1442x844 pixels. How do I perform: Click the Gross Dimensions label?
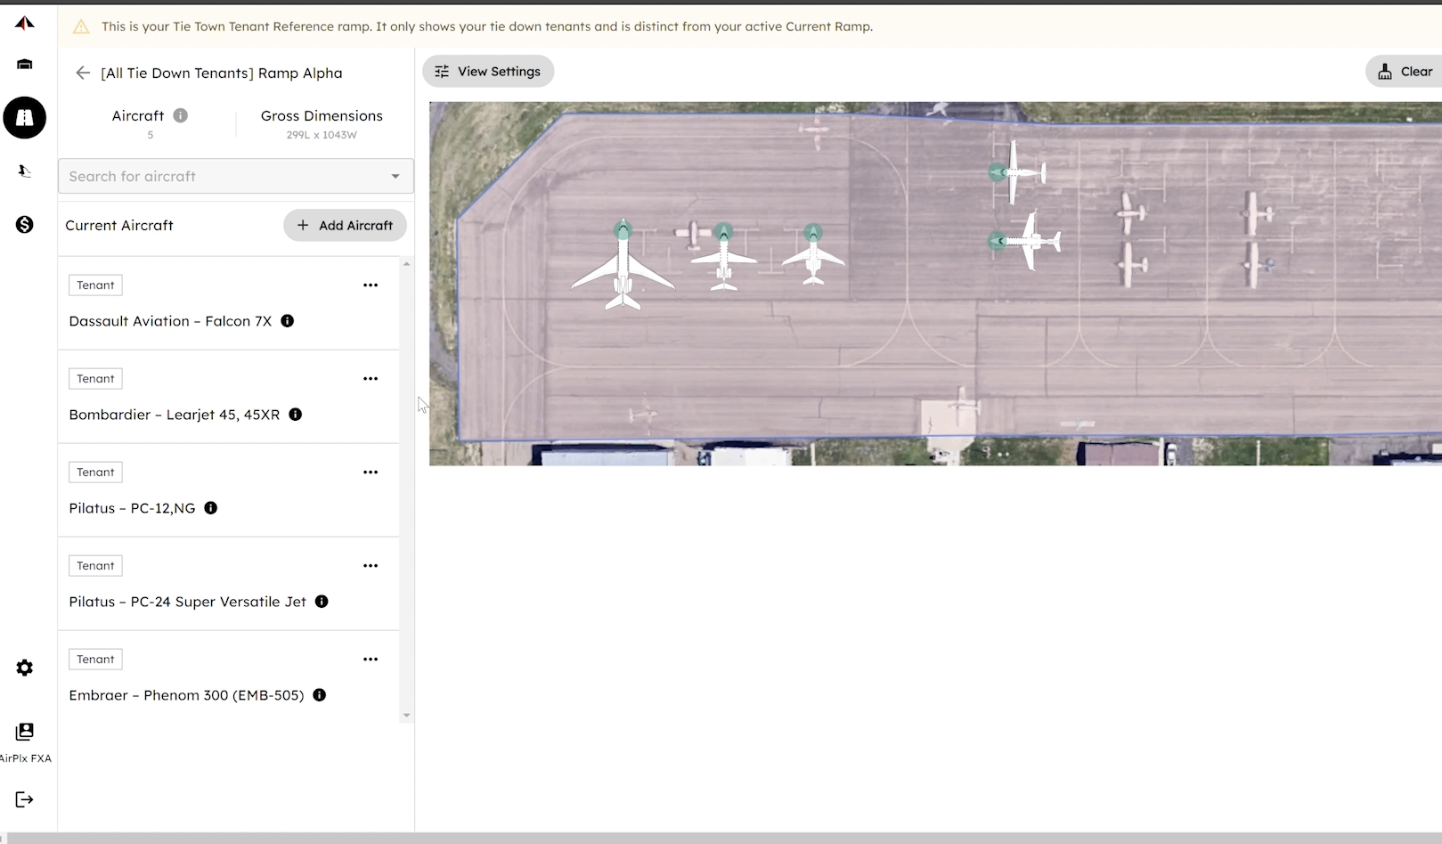pos(322,116)
